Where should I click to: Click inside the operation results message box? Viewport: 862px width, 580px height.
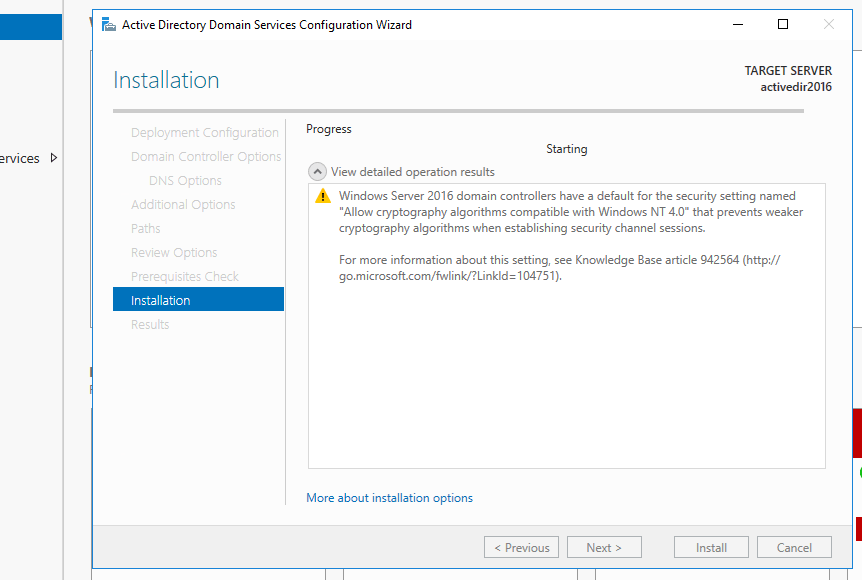point(566,380)
